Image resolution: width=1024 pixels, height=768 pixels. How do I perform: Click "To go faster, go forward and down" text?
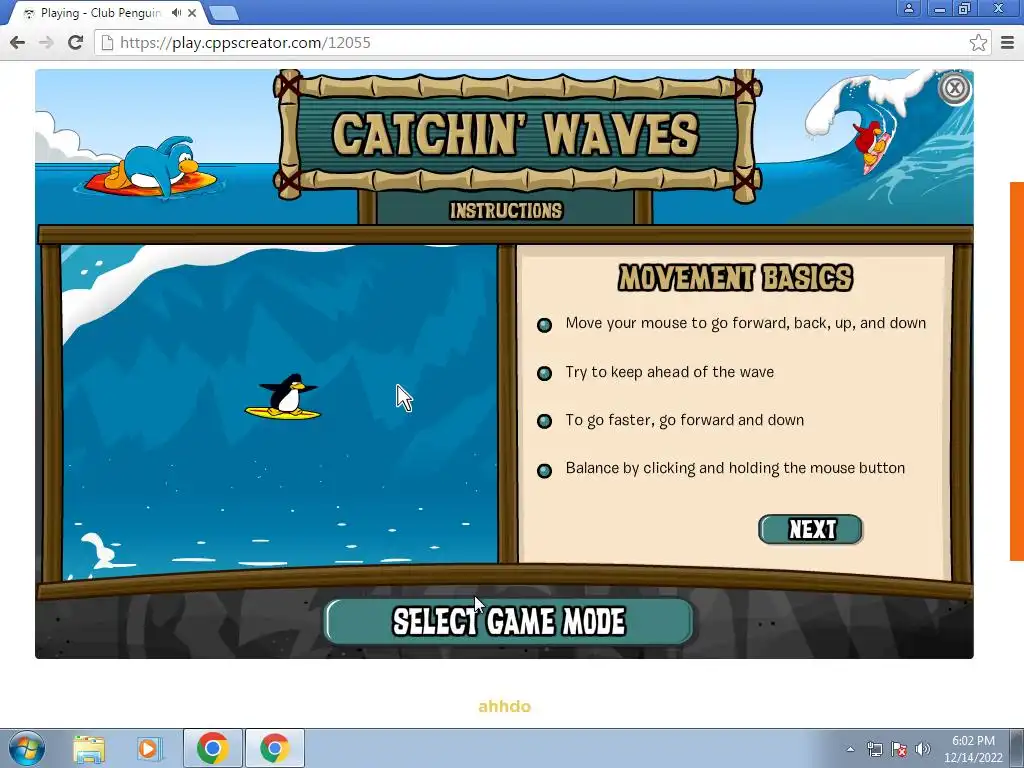[684, 420]
